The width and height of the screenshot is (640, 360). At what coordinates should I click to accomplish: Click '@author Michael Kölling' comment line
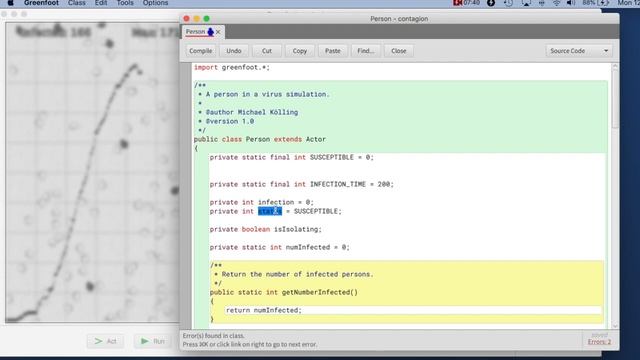point(252,112)
